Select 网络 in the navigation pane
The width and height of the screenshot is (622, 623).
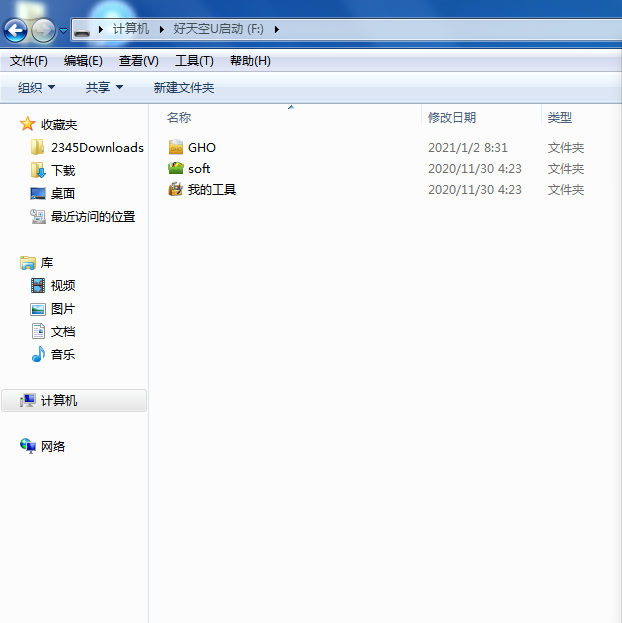pyautogui.click(x=53, y=447)
